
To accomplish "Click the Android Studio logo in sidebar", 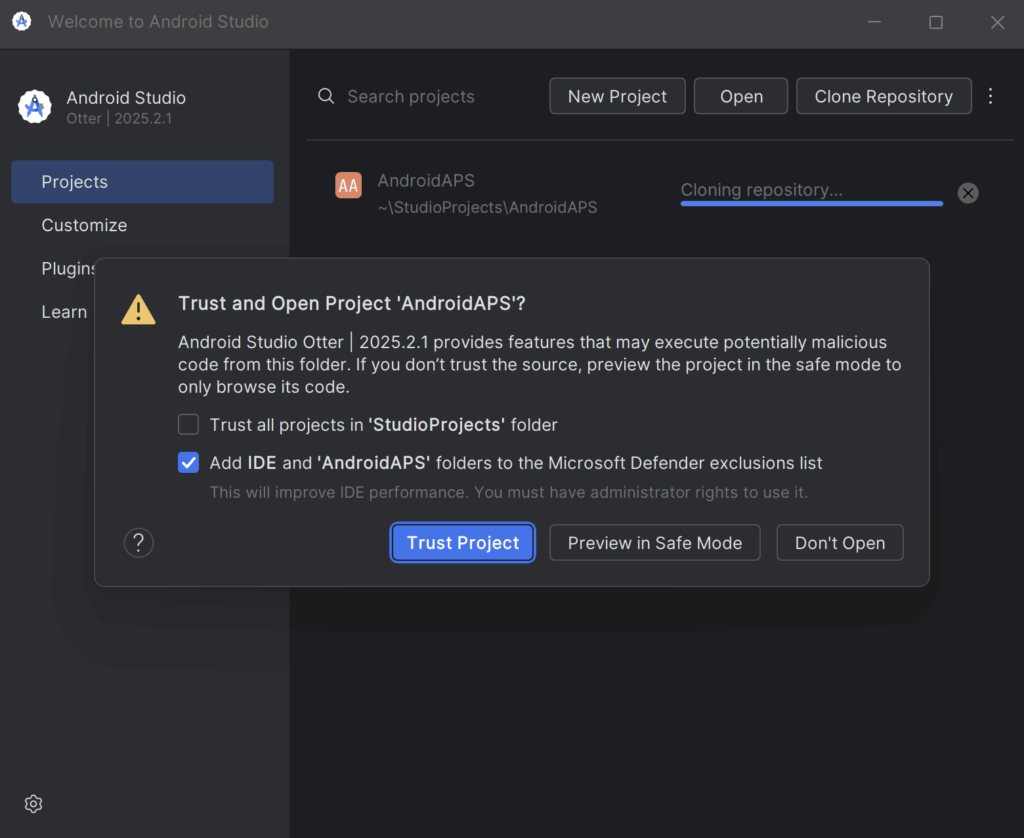I will tap(35, 106).
